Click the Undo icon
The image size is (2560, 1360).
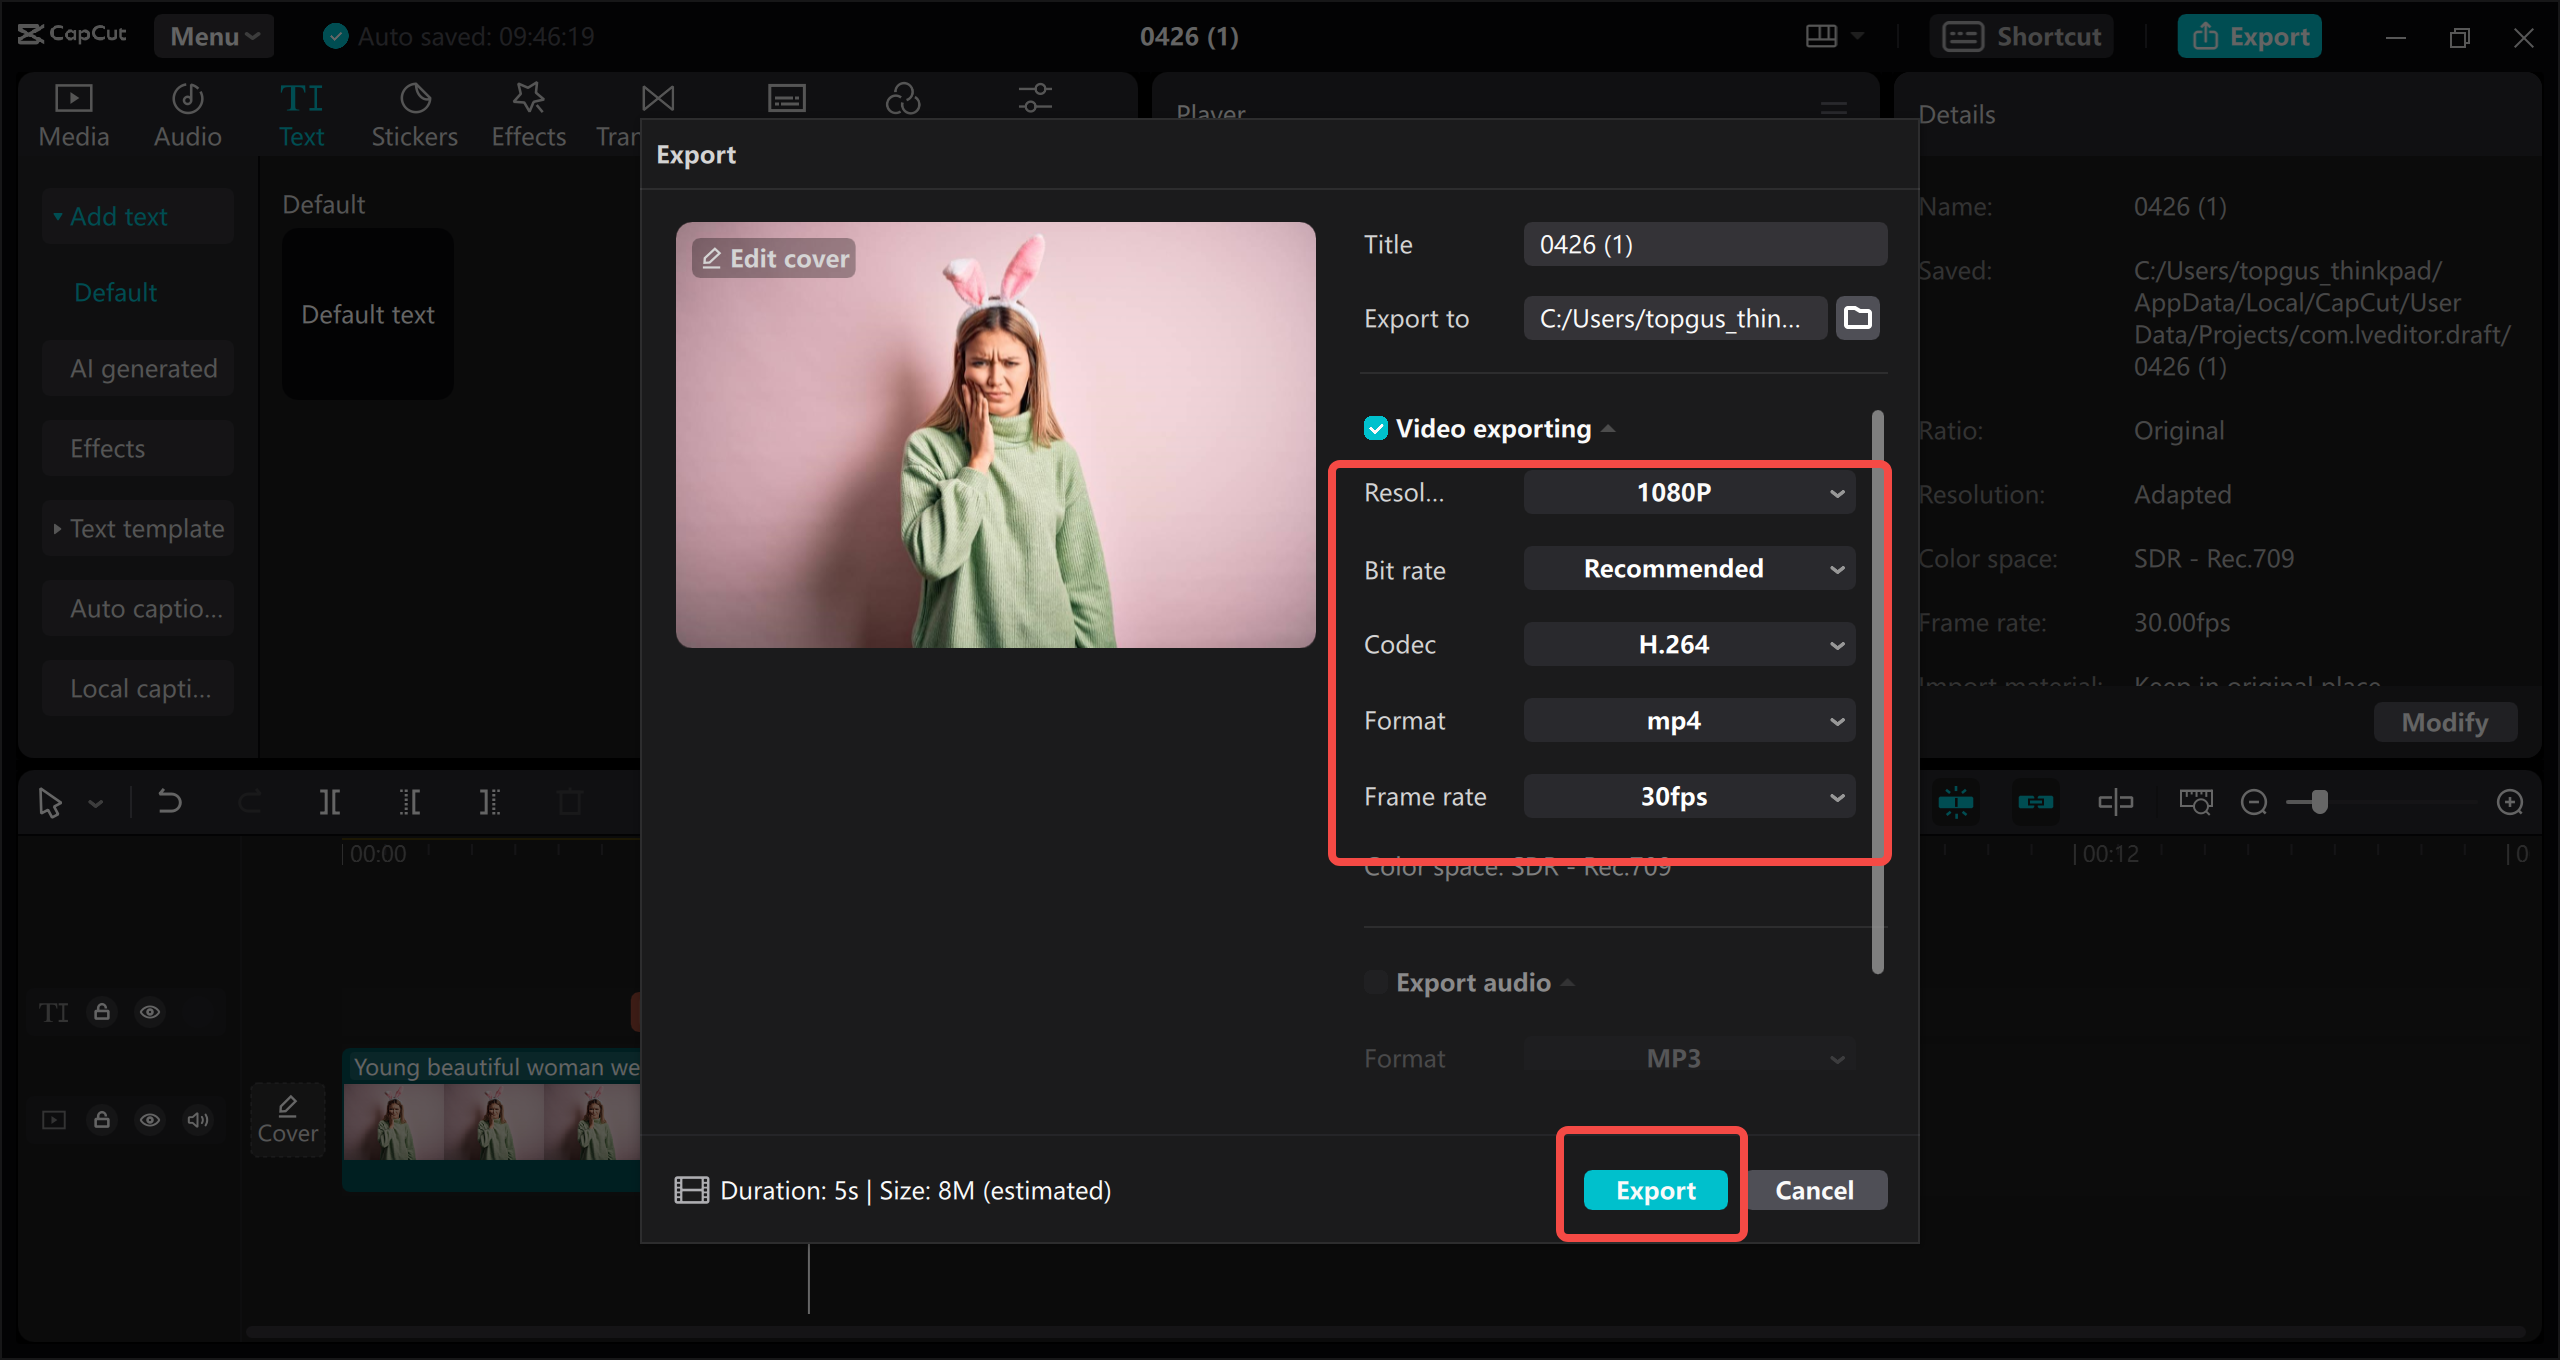[170, 802]
